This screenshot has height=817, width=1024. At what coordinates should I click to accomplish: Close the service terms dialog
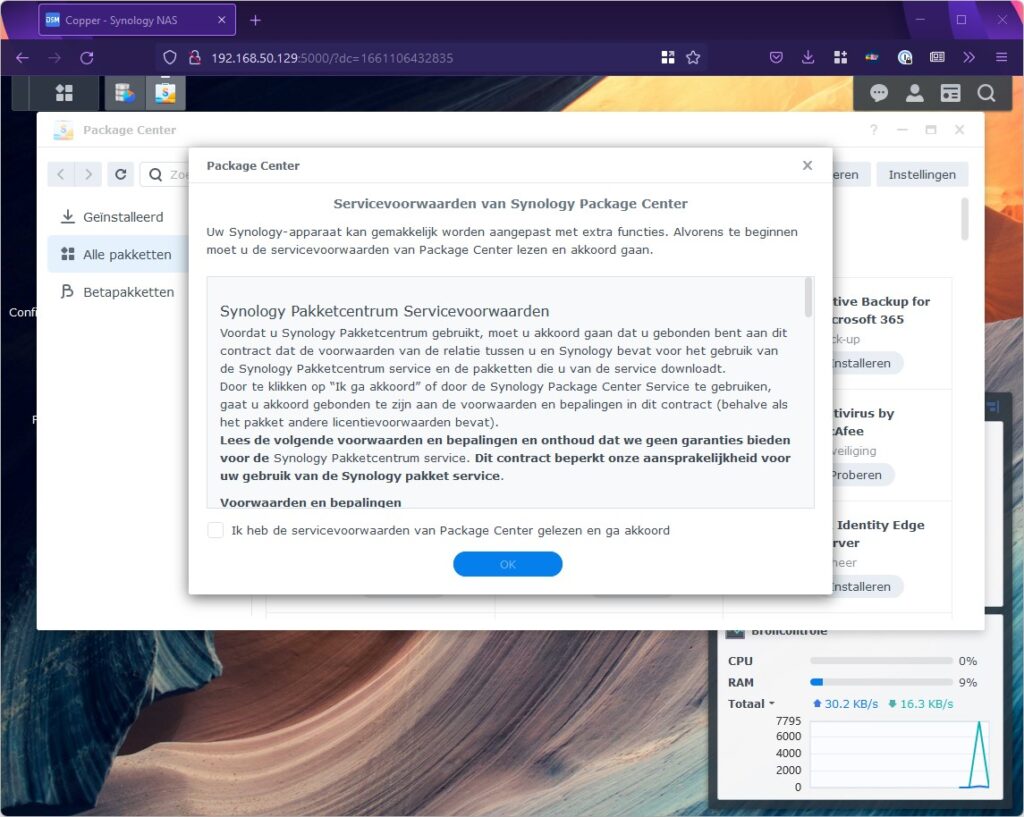click(807, 165)
